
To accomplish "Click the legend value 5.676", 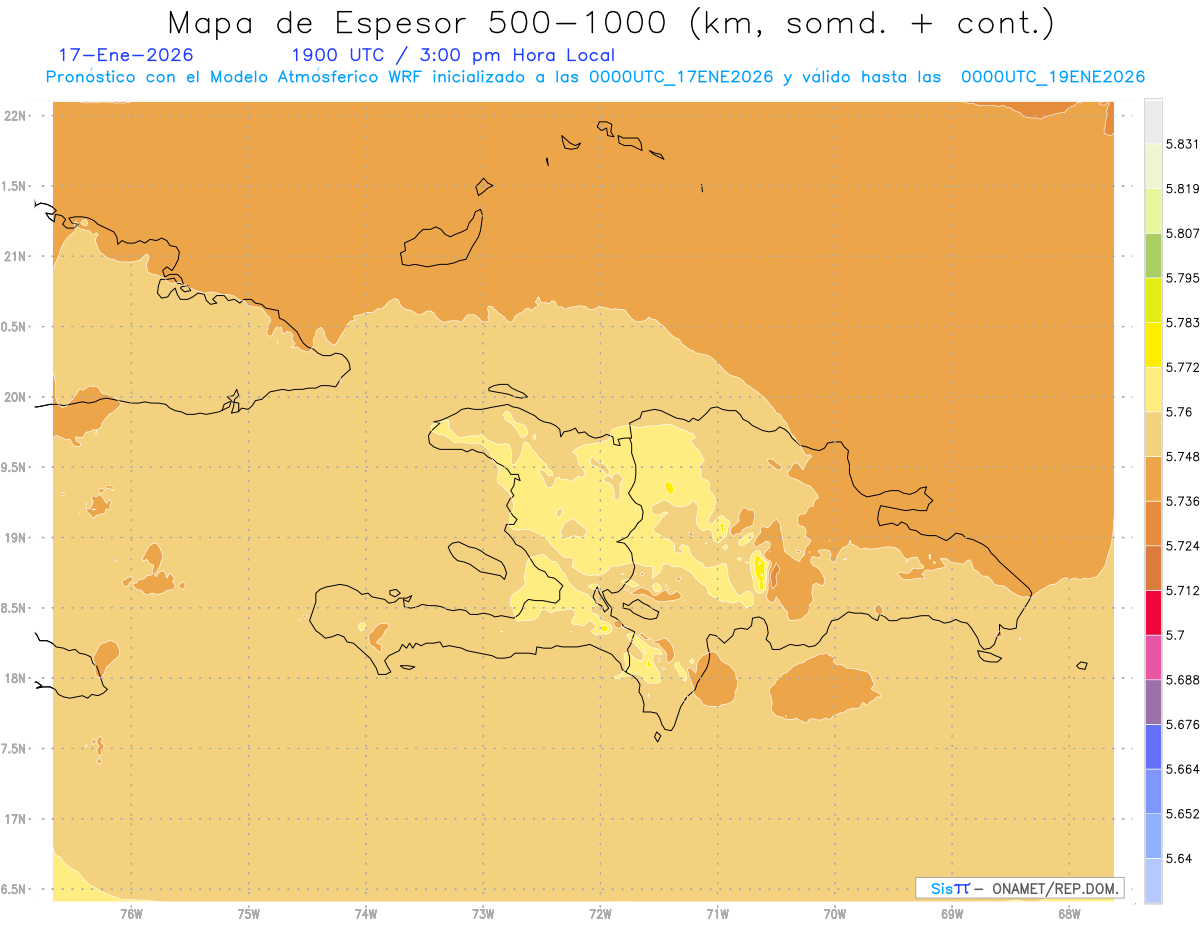I will coord(1182,724).
